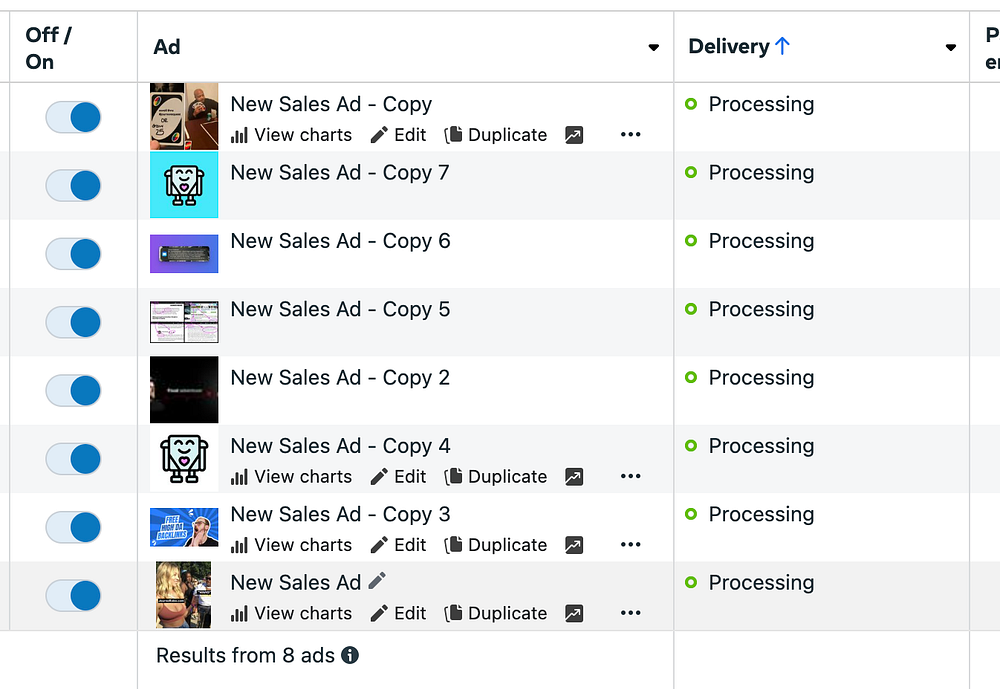Viewport: 1000px width, 689px height.
Task: Open chart icon for New Sales Ad - Copy
Action: pyautogui.click(x=574, y=135)
